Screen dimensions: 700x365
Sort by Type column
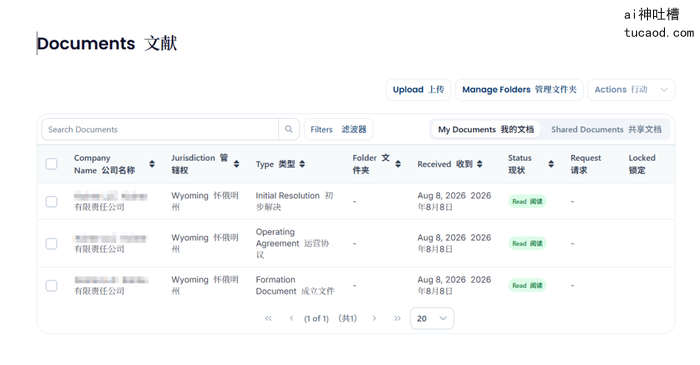point(302,164)
